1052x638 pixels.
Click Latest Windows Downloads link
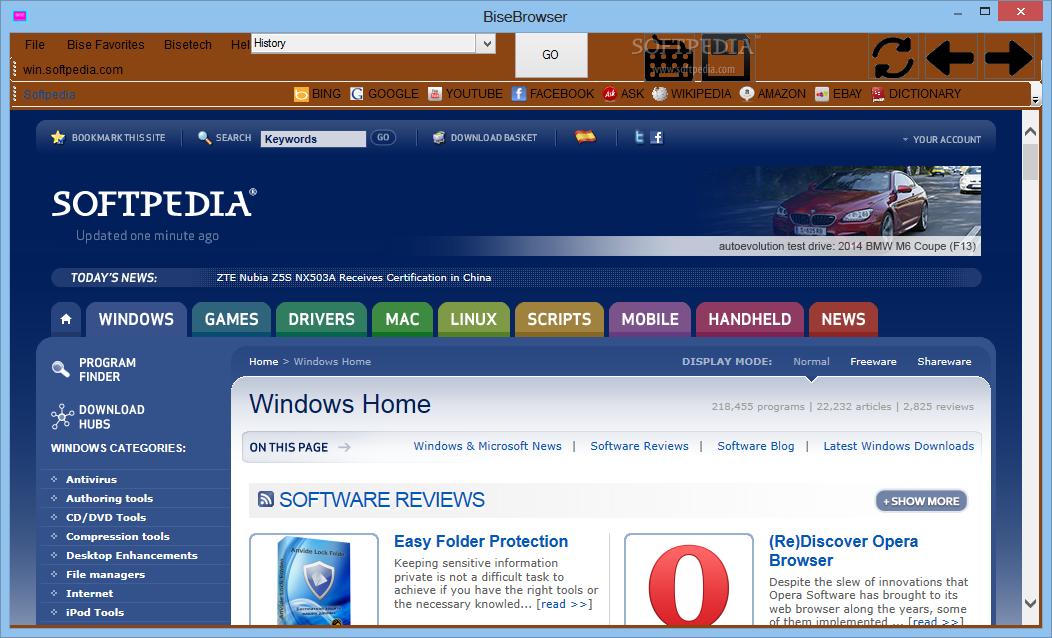(x=898, y=446)
